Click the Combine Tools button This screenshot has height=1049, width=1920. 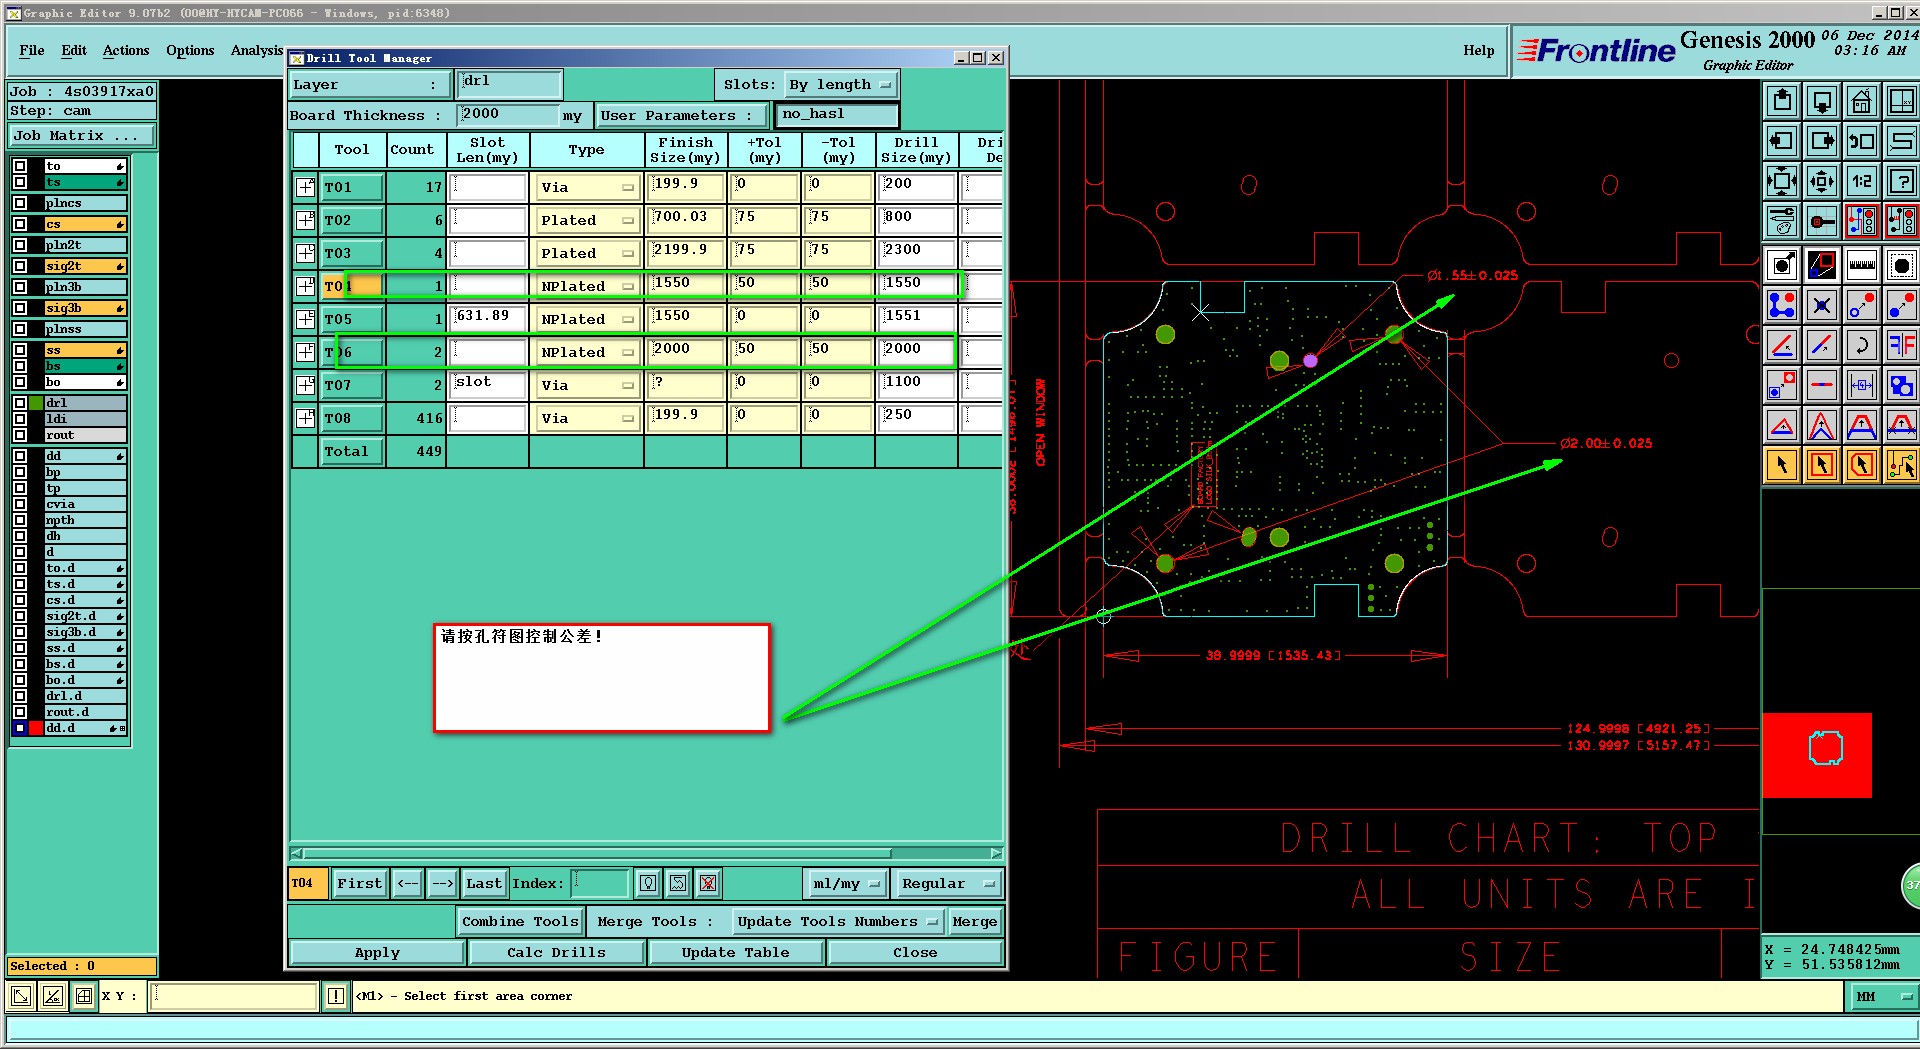coord(520,922)
